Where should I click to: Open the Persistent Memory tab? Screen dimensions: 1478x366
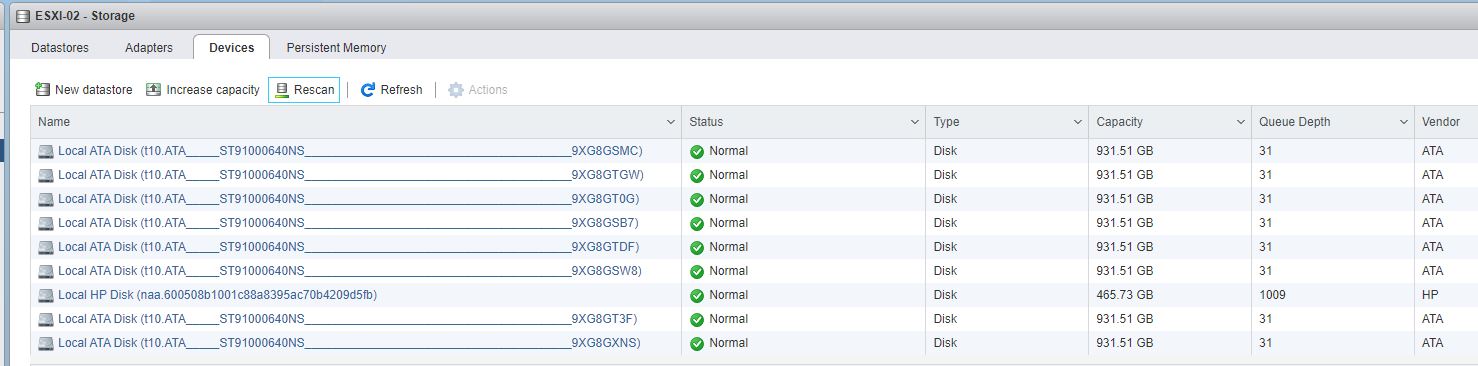[x=336, y=47]
